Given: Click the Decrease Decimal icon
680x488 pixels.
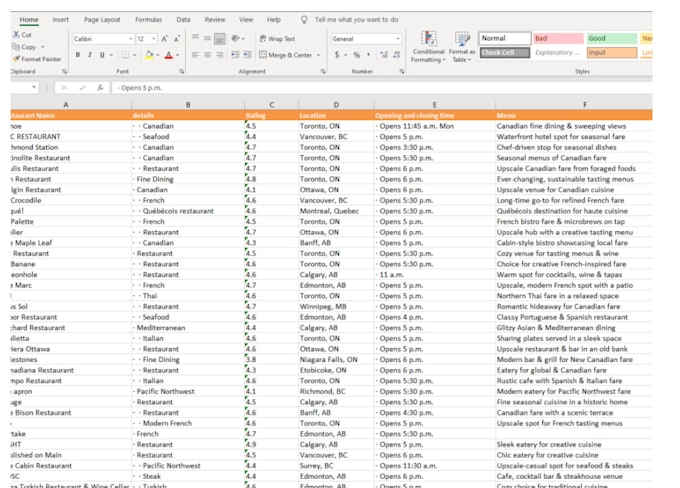Looking at the screenshot, I should point(396,55).
